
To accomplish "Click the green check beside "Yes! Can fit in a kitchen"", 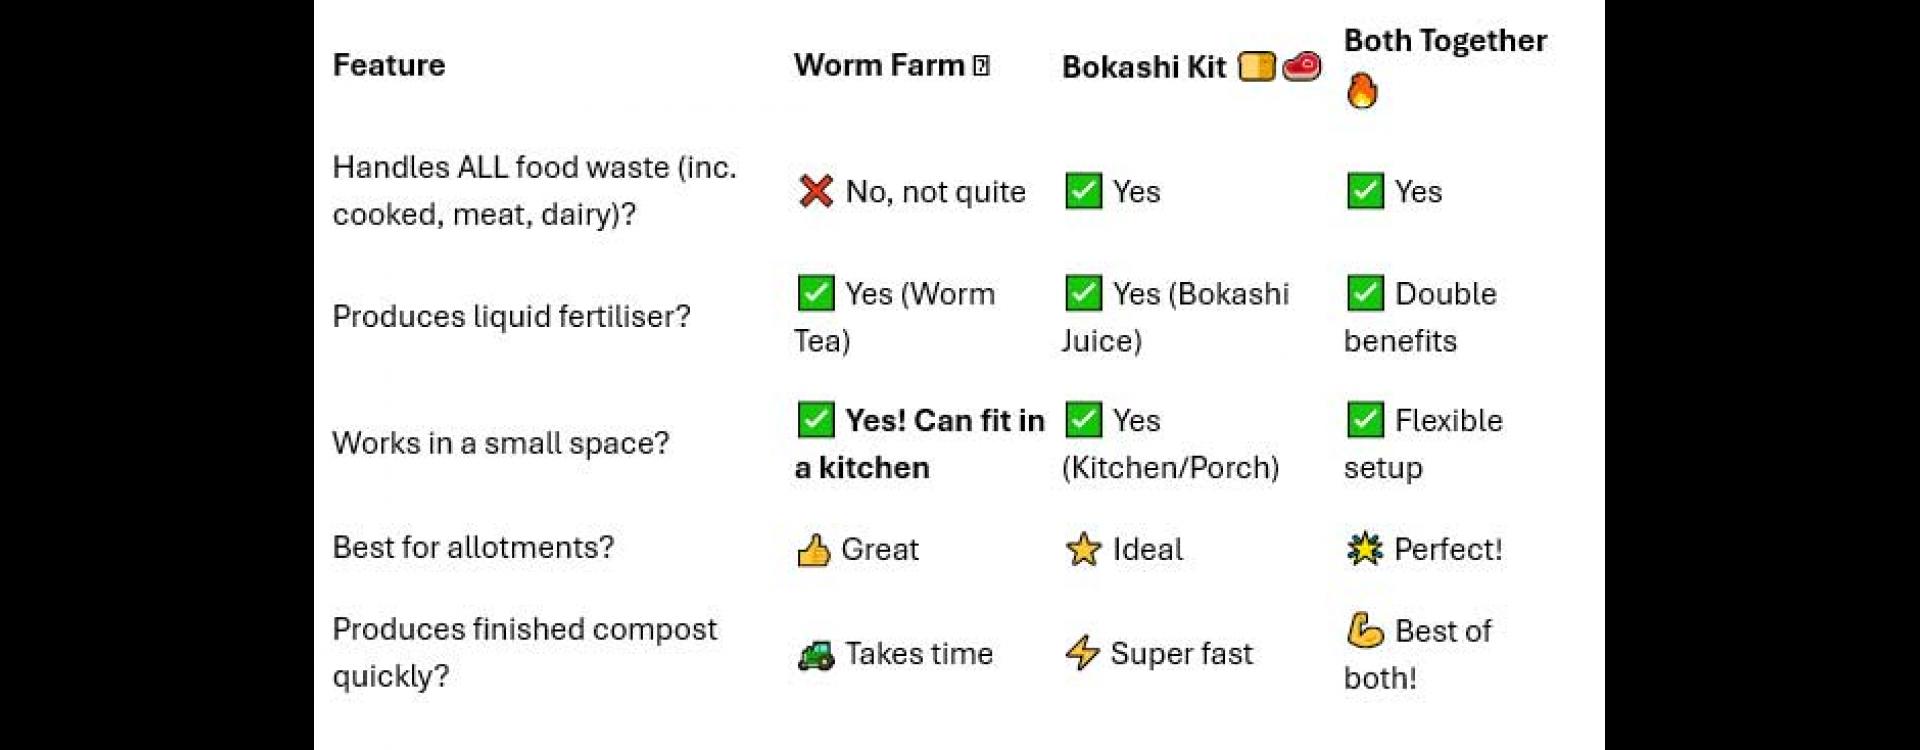I will click(x=816, y=420).
